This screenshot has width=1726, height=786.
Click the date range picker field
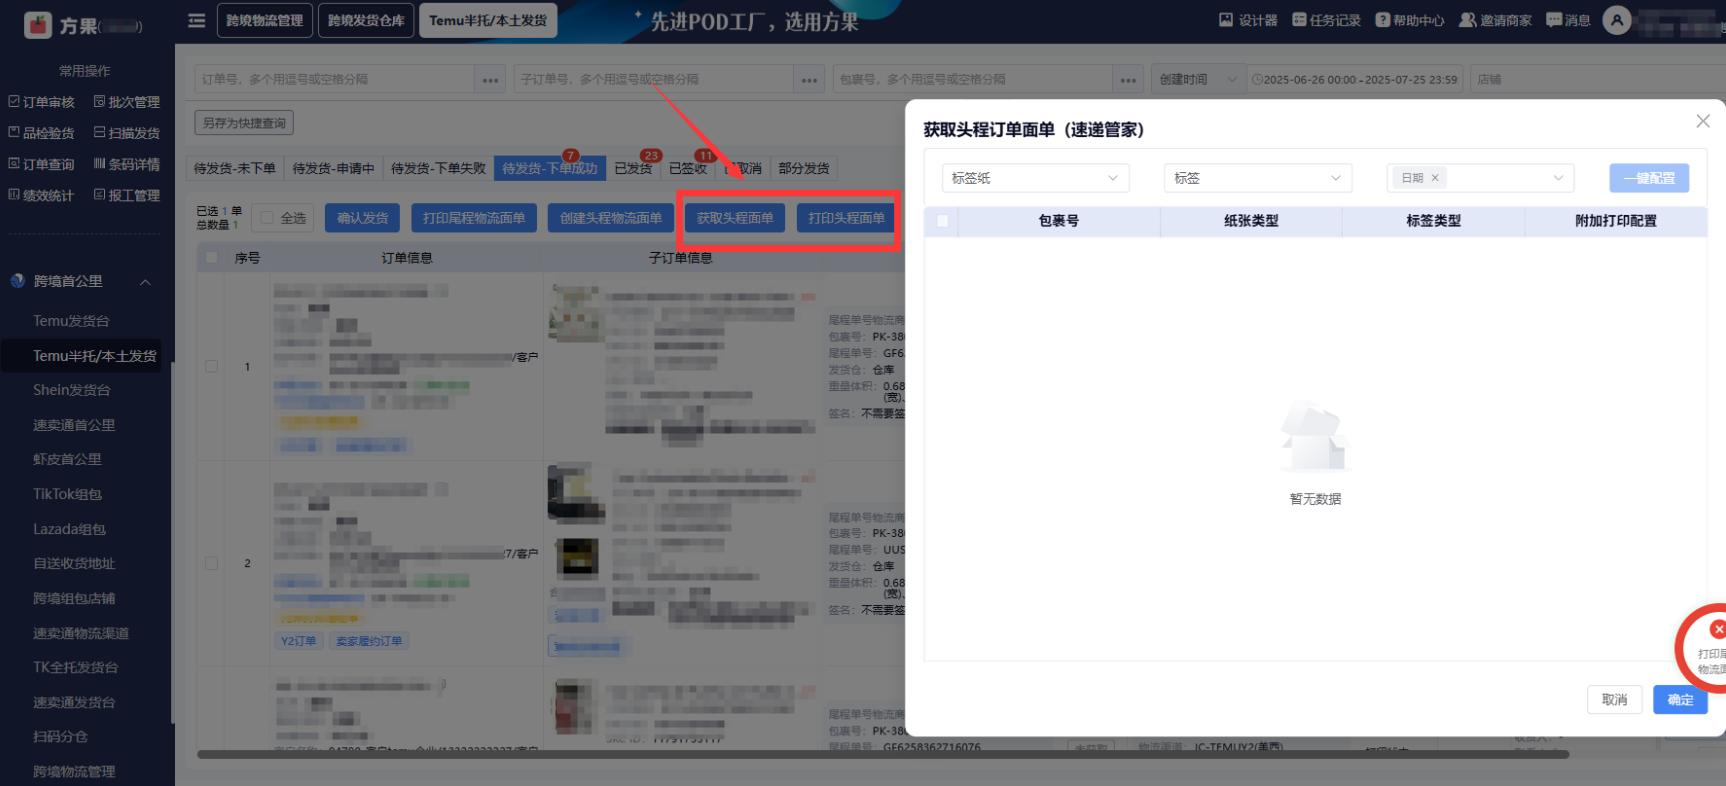1356,80
